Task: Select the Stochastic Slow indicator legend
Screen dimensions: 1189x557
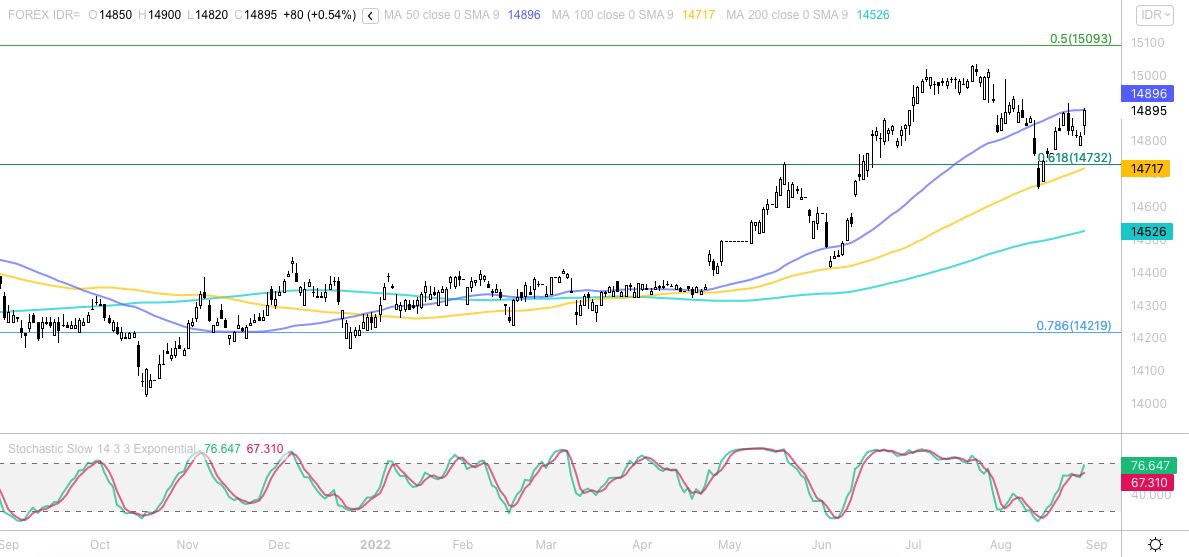Action: click(x=102, y=449)
